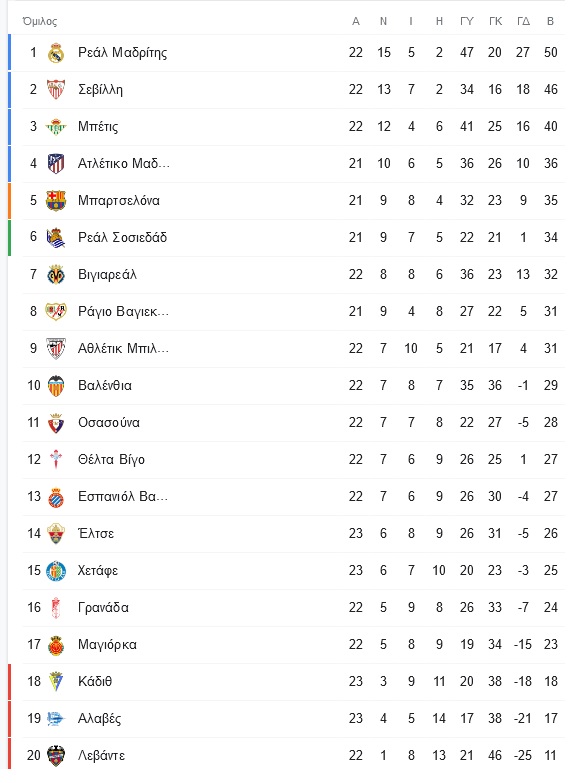Open the Θέλτα Βίγο team link
Viewport: 581px width, 783px height.
click(111, 459)
